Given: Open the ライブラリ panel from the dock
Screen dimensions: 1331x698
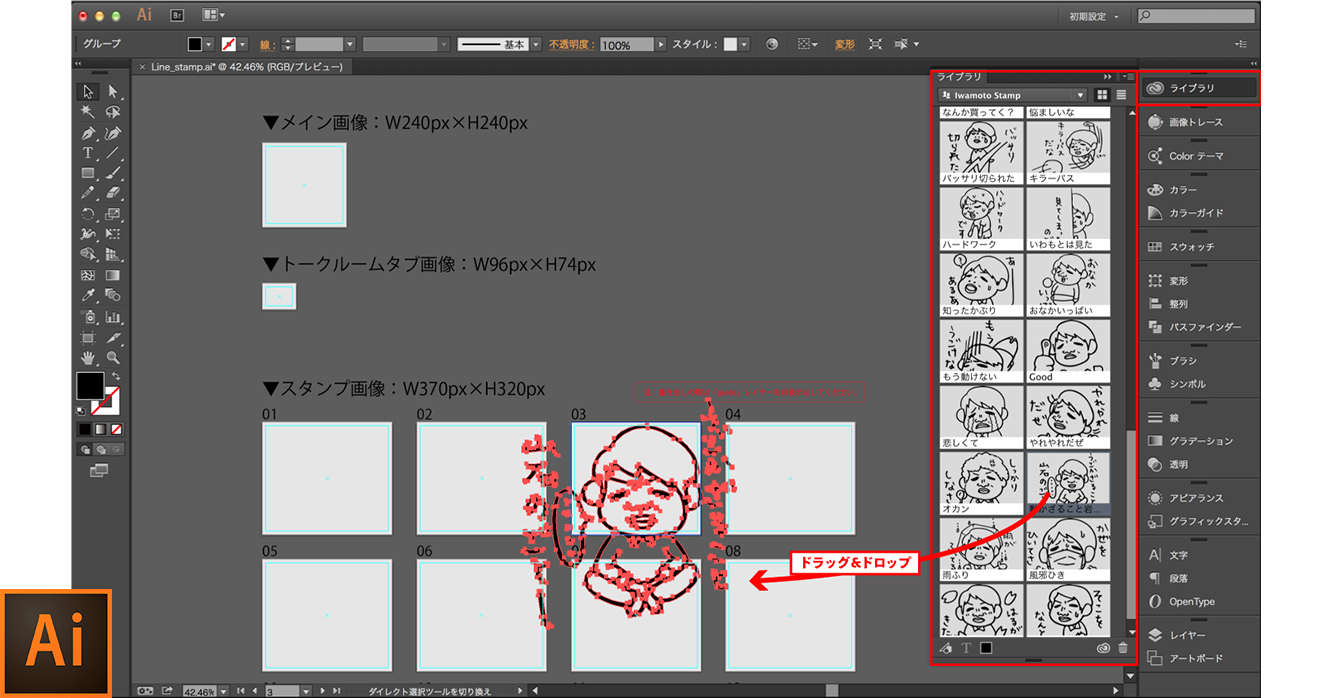Looking at the screenshot, I should tap(1199, 88).
